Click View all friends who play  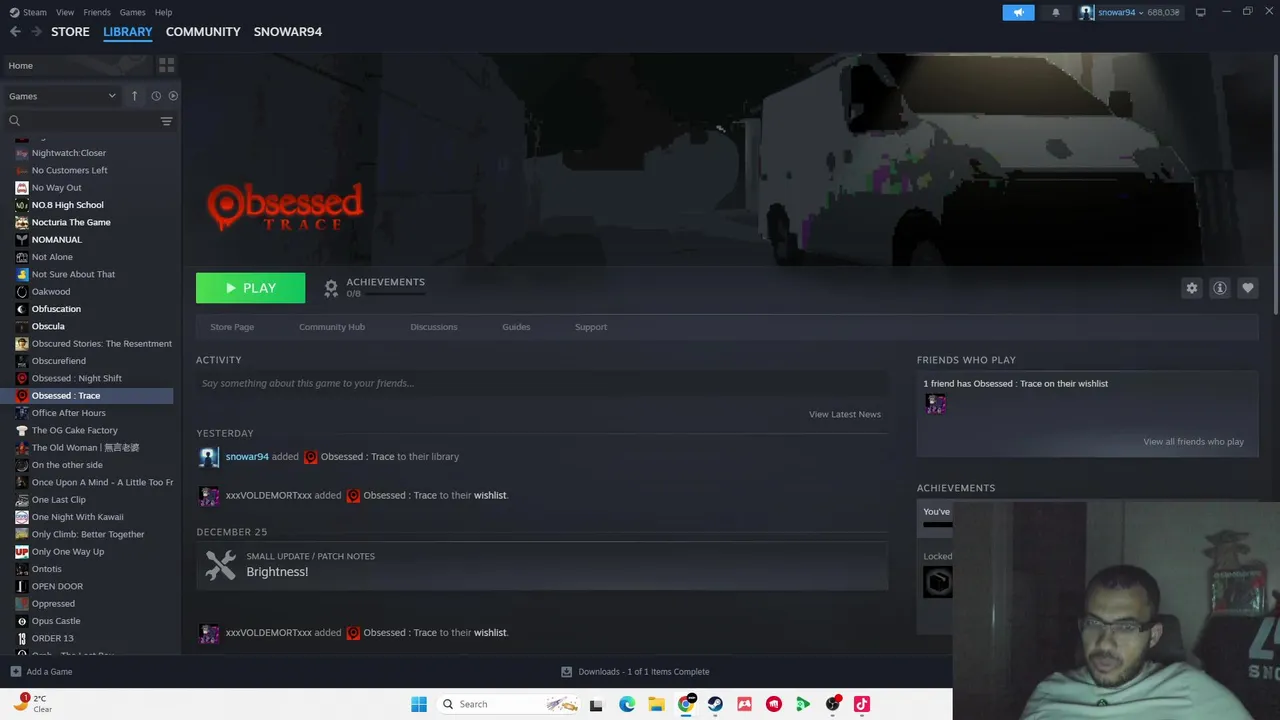[x=1193, y=442]
